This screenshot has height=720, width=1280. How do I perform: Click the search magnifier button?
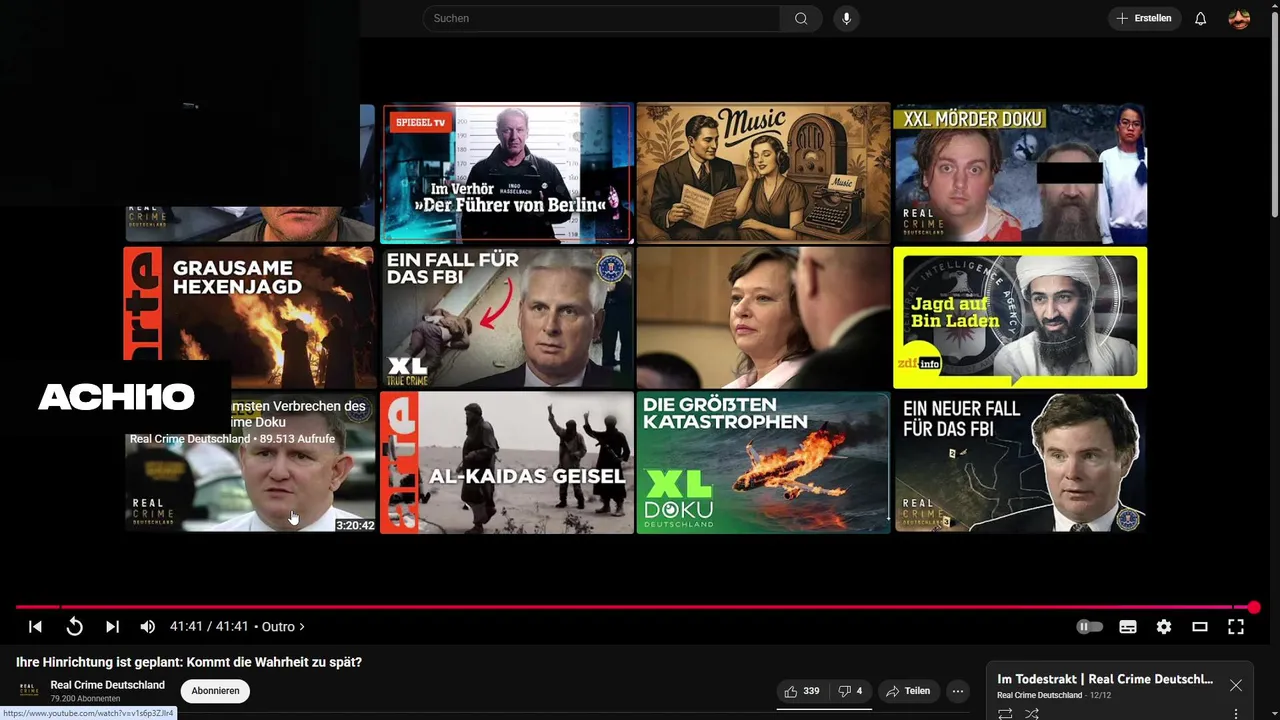[x=801, y=18]
